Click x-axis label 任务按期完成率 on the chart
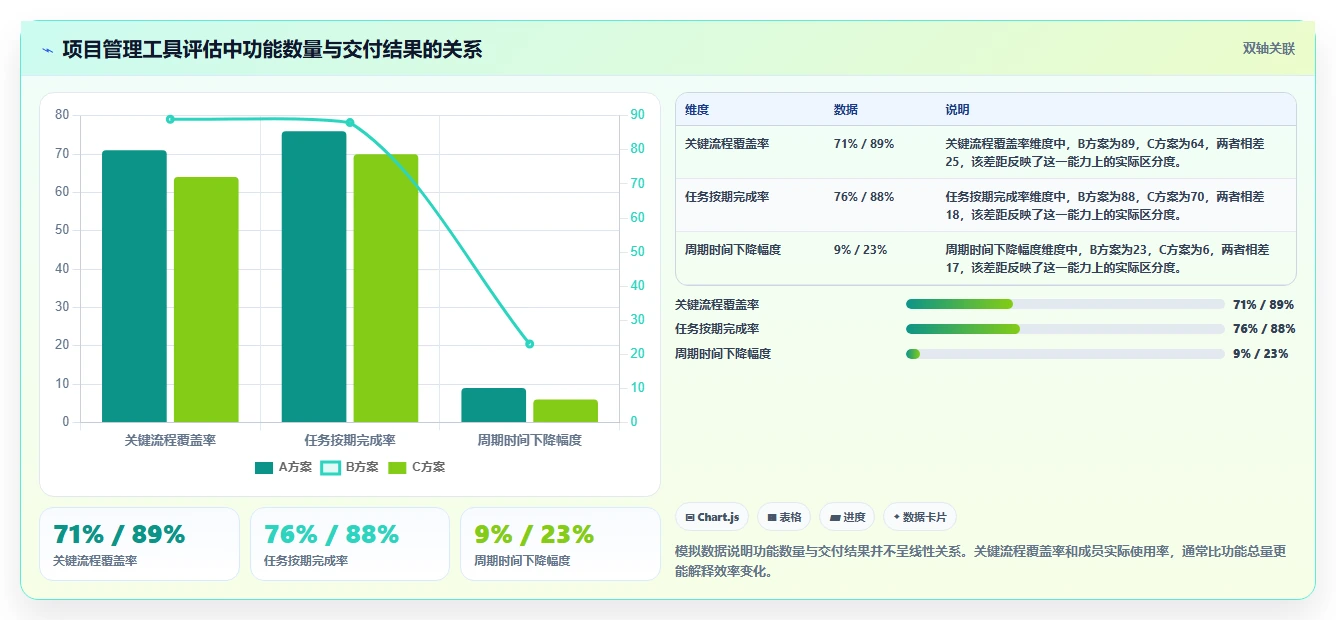Image resolution: width=1336 pixels, height=620 pixels. click(350, 440)
